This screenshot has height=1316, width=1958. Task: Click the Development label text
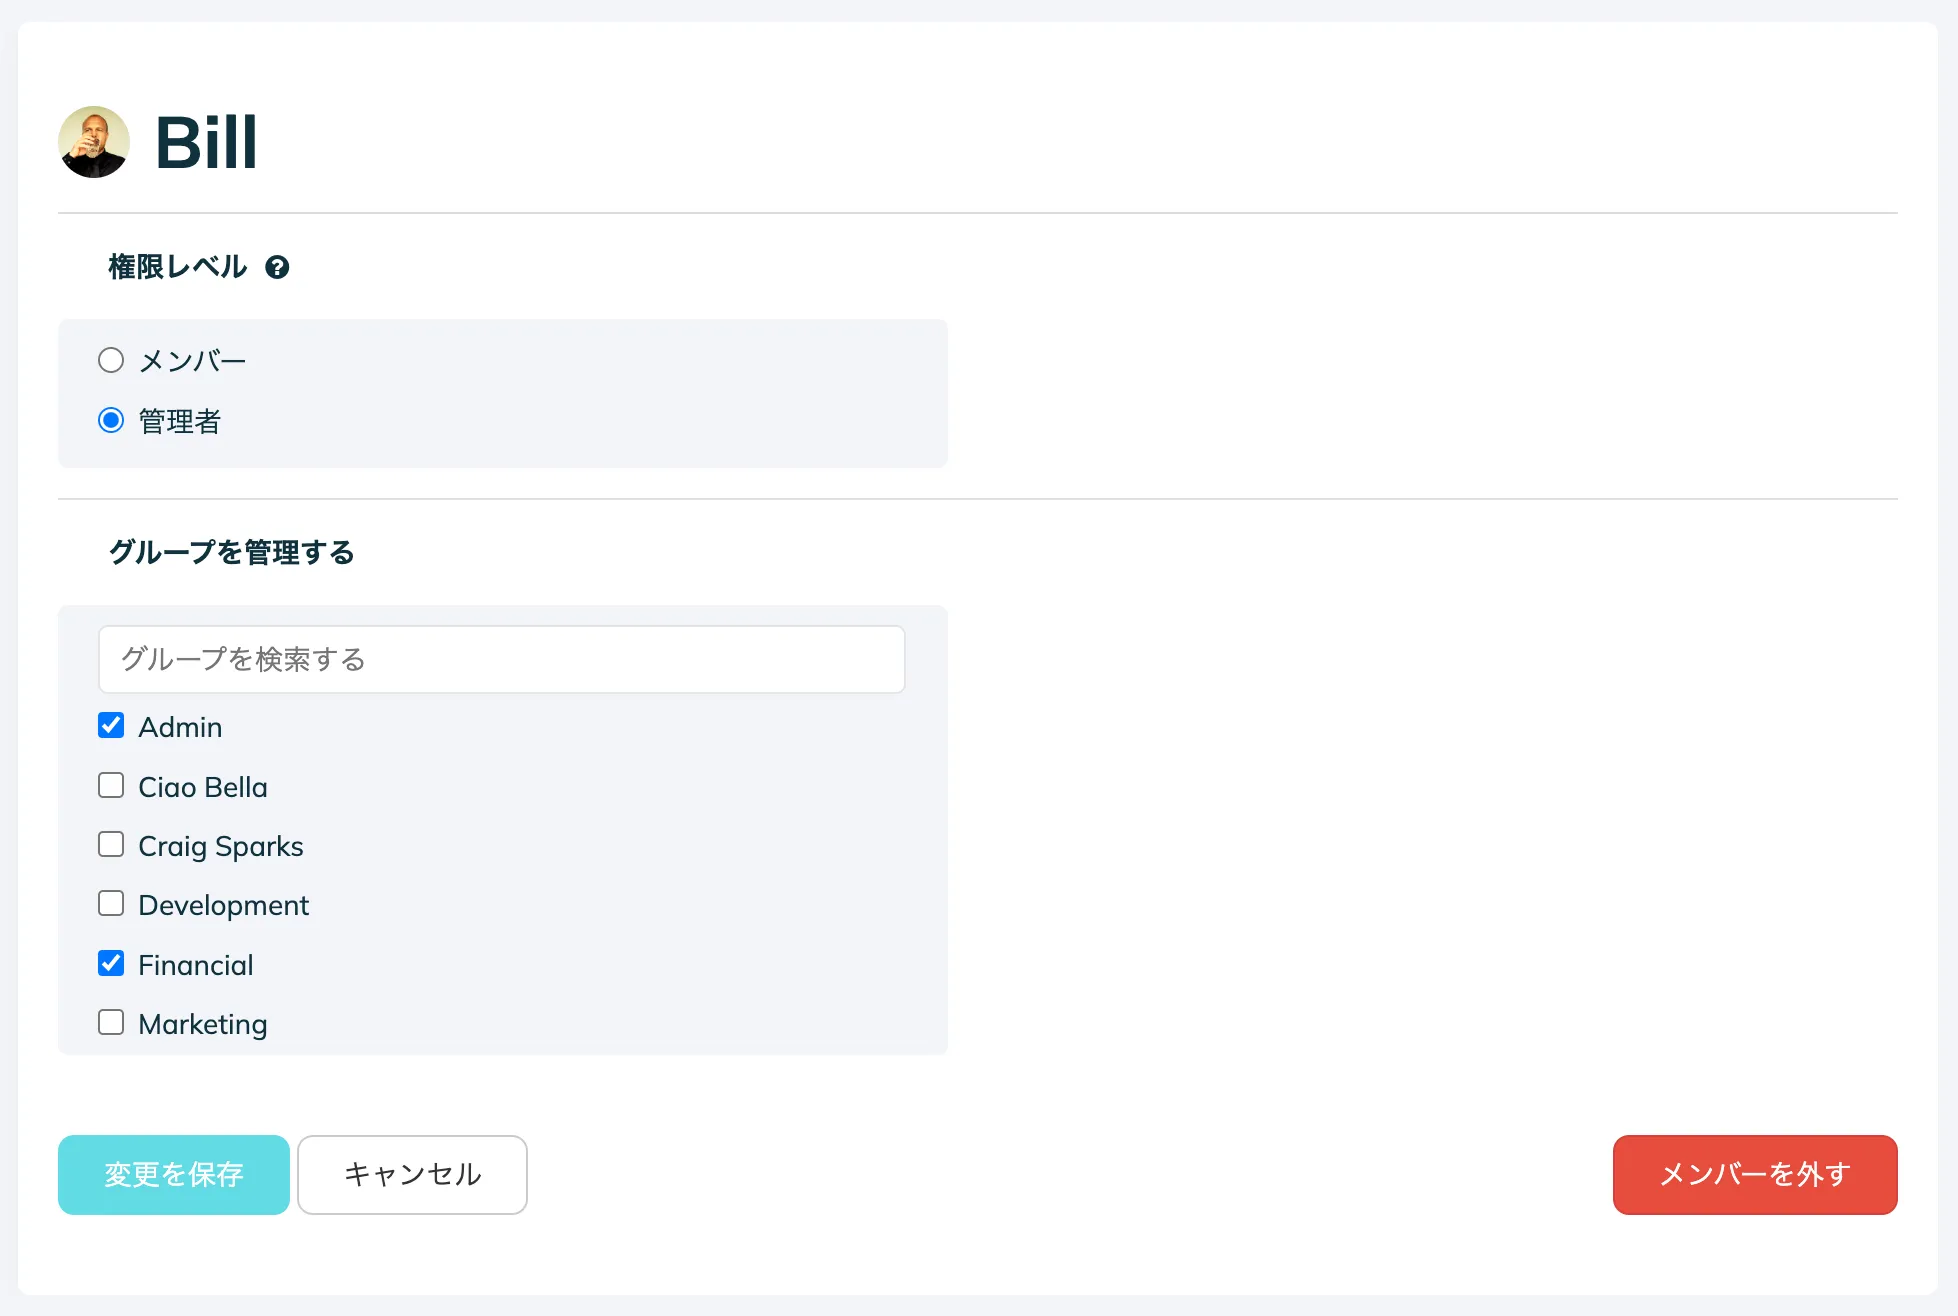[224, 905]
